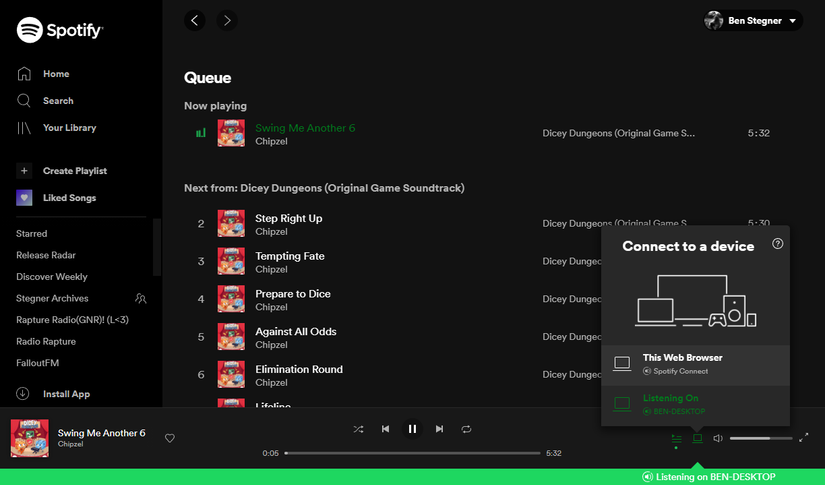
Task: Open the Release Radar playlist
Action: [46, 255]
